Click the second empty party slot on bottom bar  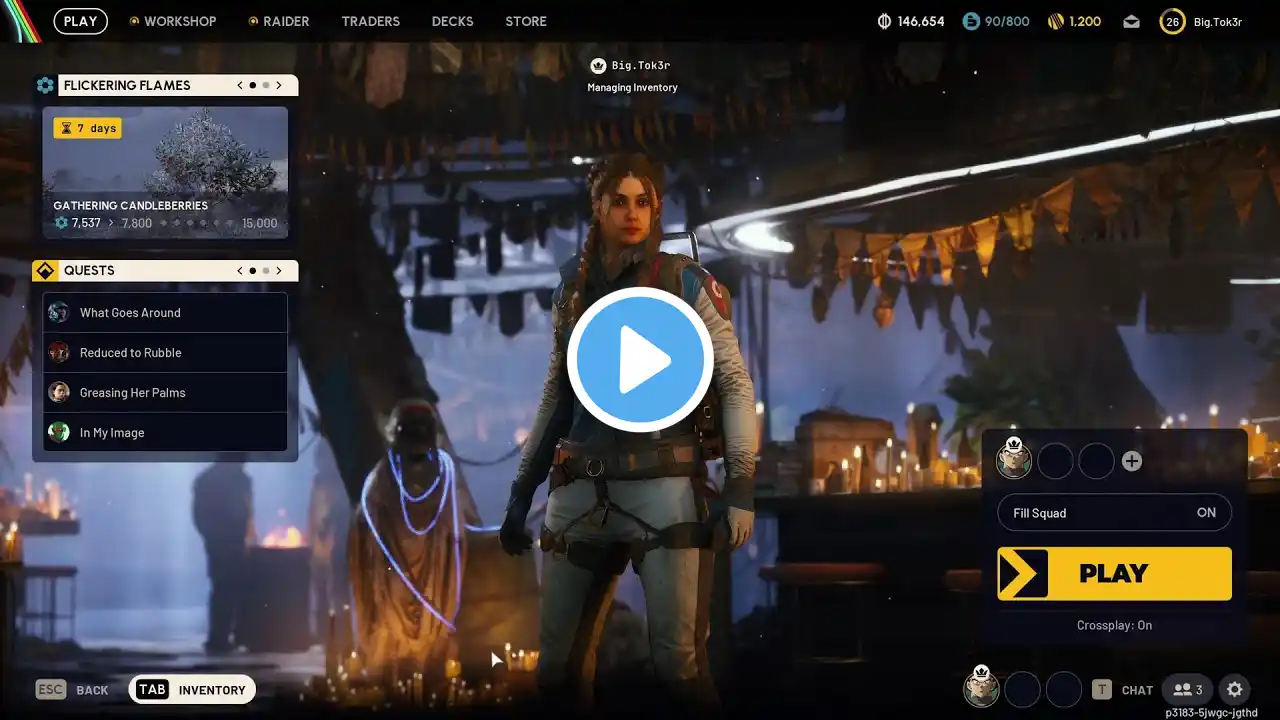click(1063, 689)
